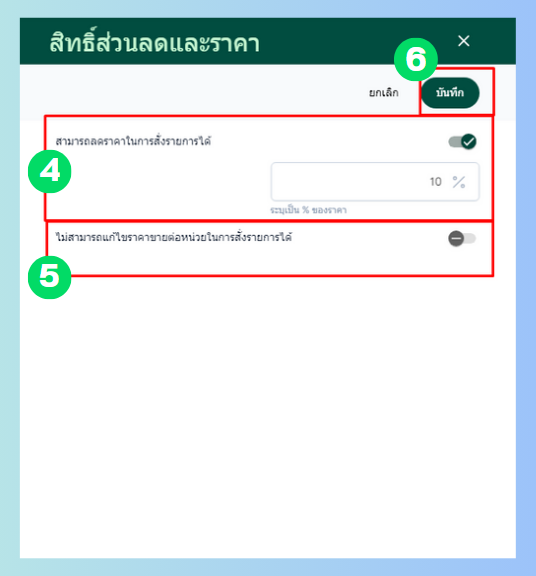
Task: Click the สิทธิ์ส่วนลดและราคา dialog title
Action: (x=155, y=42)
